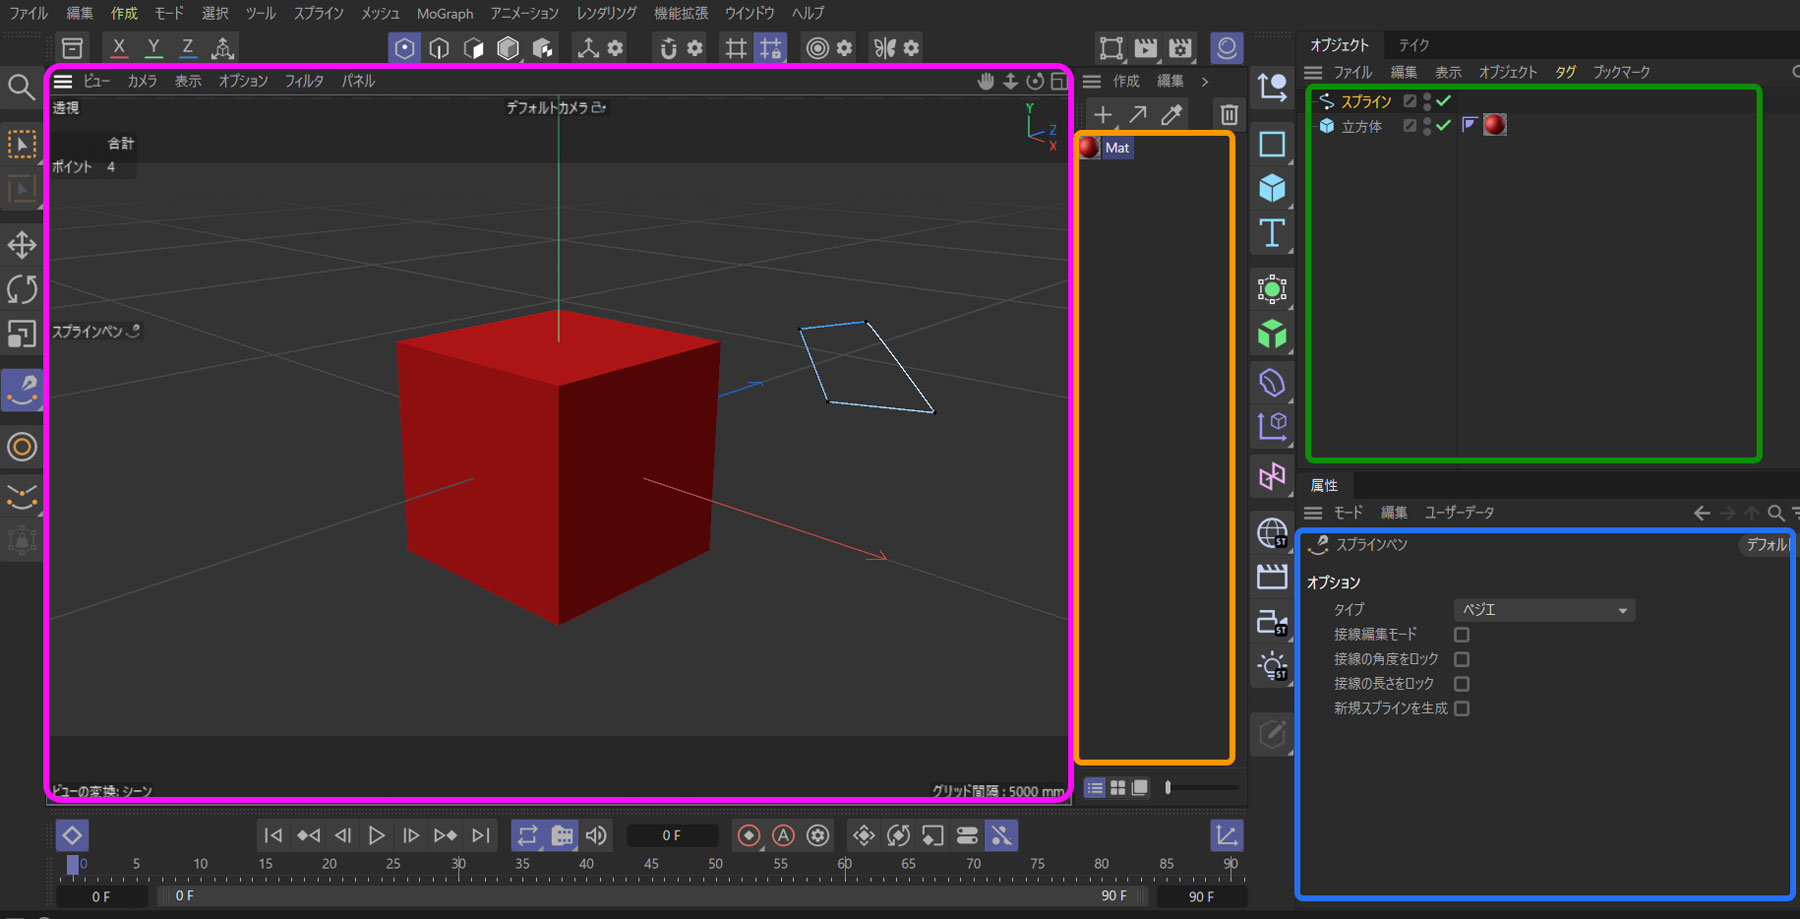Click the Text object icon
The width and height of the screenshot is (1800, 919).
coord(1272,233)
